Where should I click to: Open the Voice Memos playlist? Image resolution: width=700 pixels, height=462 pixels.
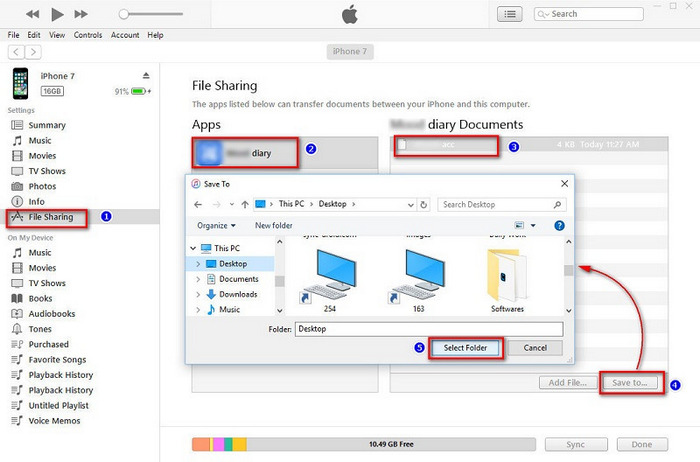pos(54,420)
